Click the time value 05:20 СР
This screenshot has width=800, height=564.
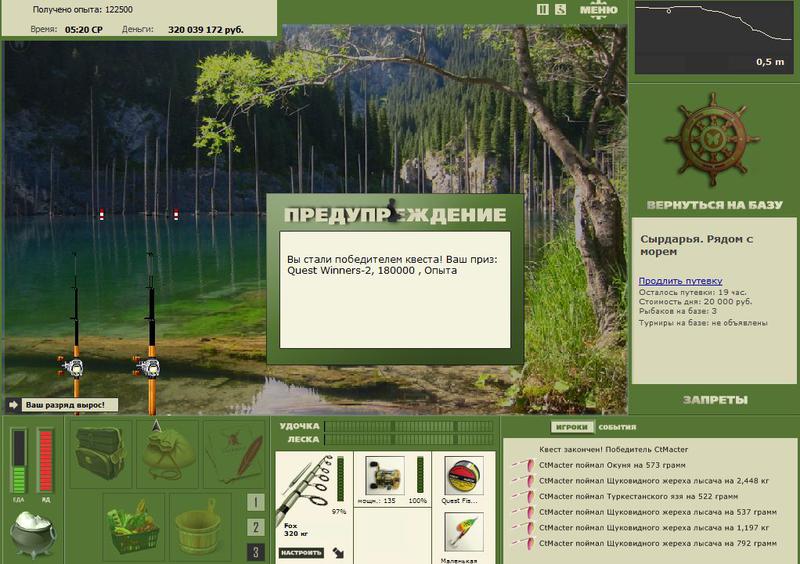84,30
